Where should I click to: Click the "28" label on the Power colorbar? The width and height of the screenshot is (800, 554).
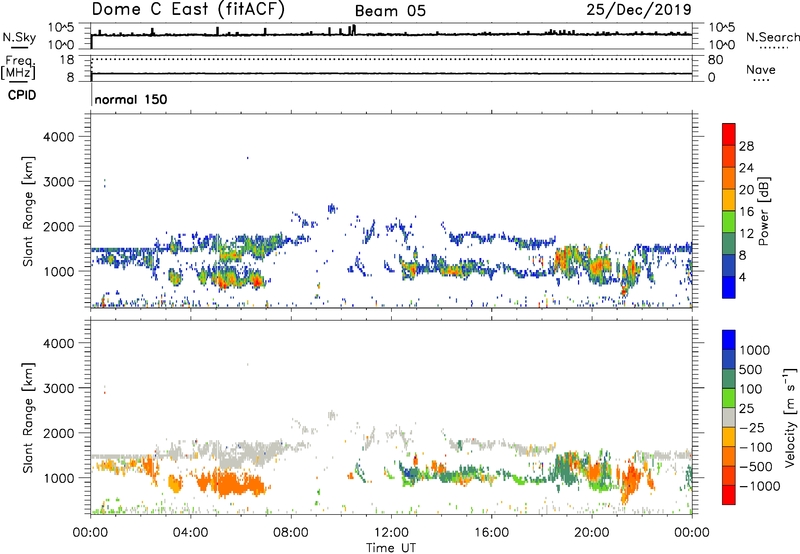pyautogui.click(x=746, y=146)
